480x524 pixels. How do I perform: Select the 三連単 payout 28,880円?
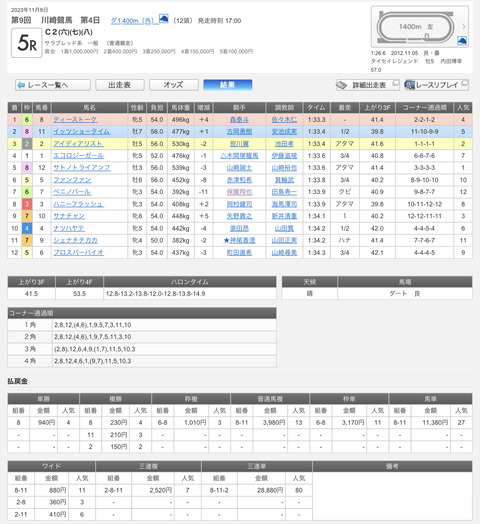pyautogui.click(x=270, y=490)
